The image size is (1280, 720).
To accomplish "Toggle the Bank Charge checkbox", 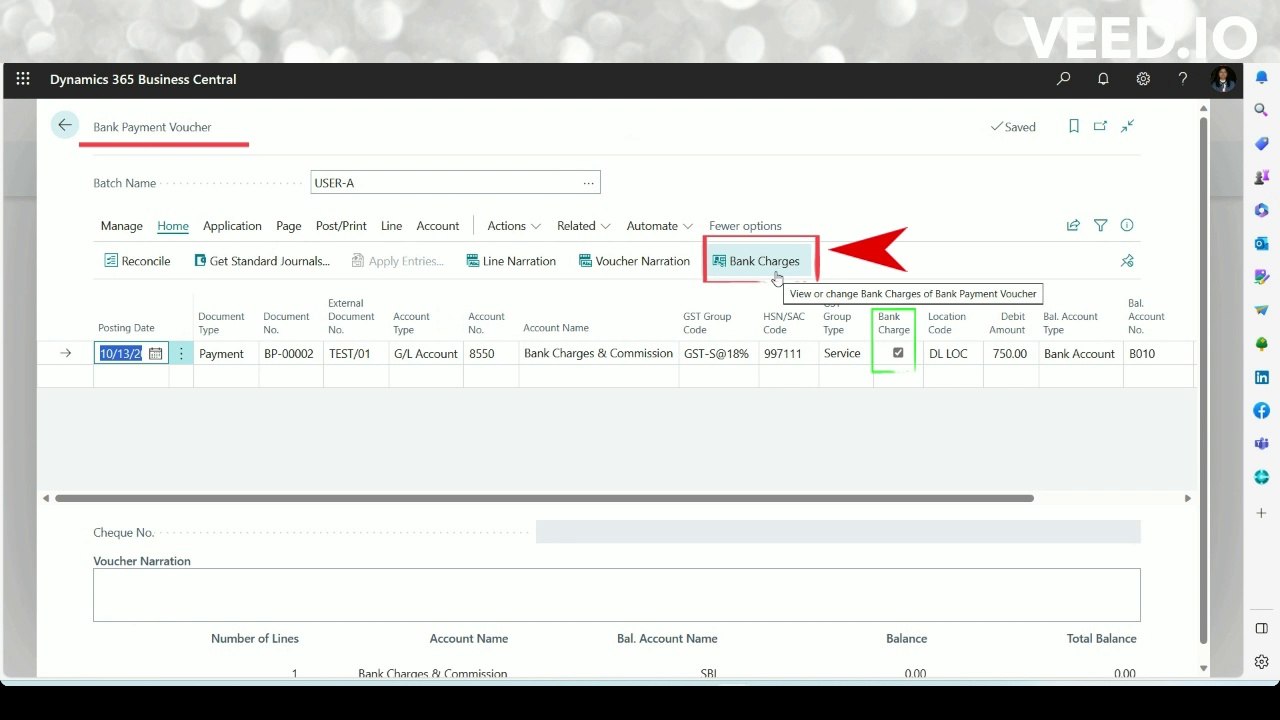I will pos(898,353).
